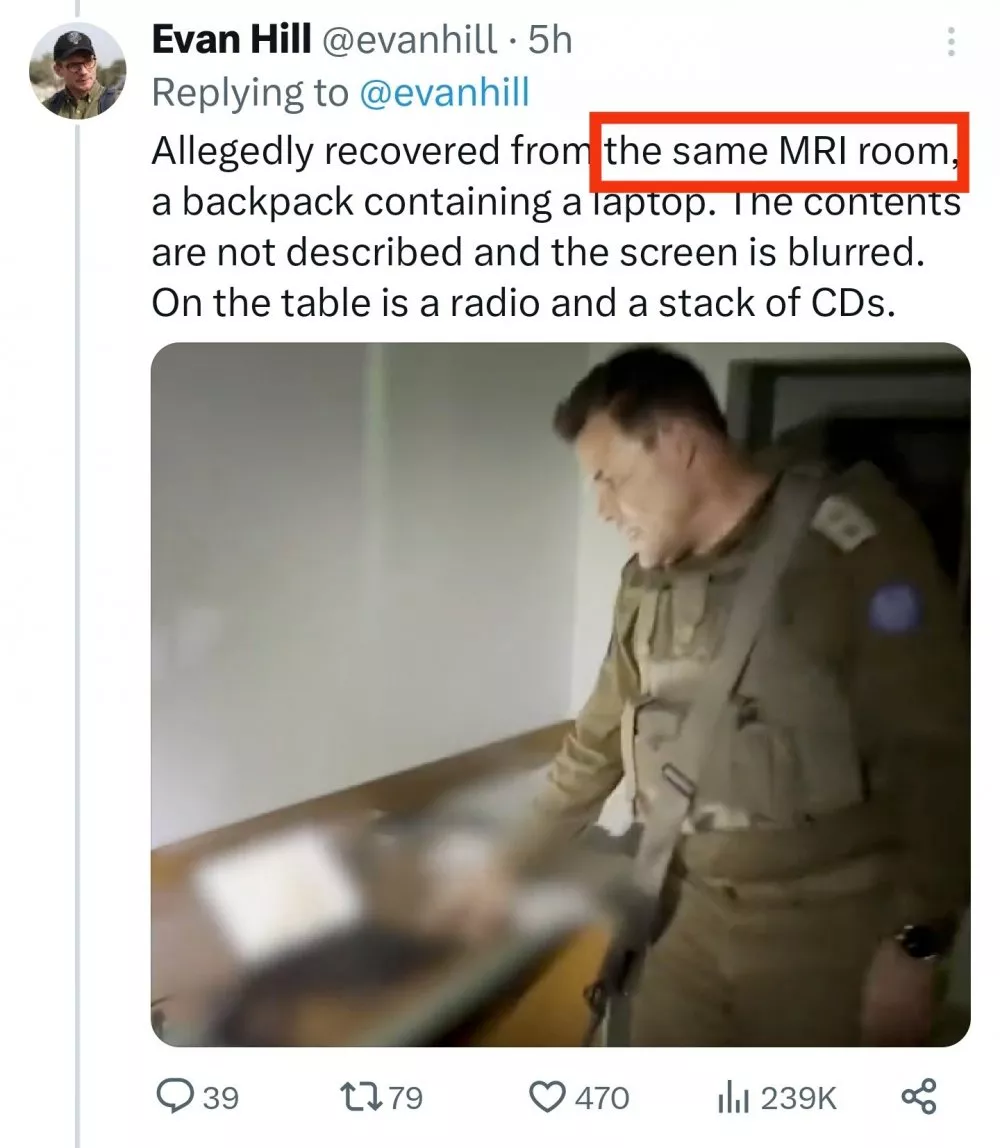Click the reply speech bubble icon
This screenshot has width=1000, height=1148.
(x=178, y=1097)
